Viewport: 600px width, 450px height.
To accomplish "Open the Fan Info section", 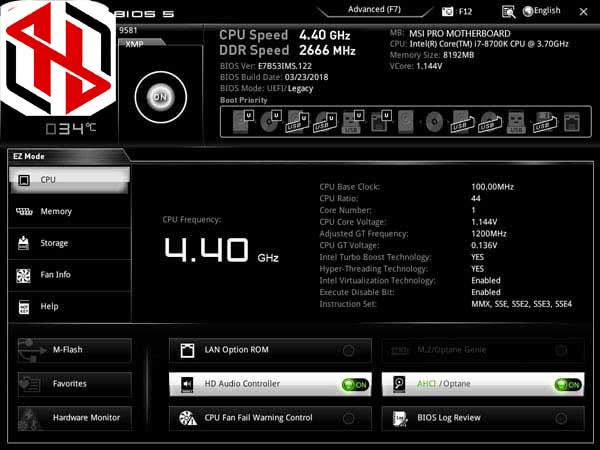I will tap(69, 275).
